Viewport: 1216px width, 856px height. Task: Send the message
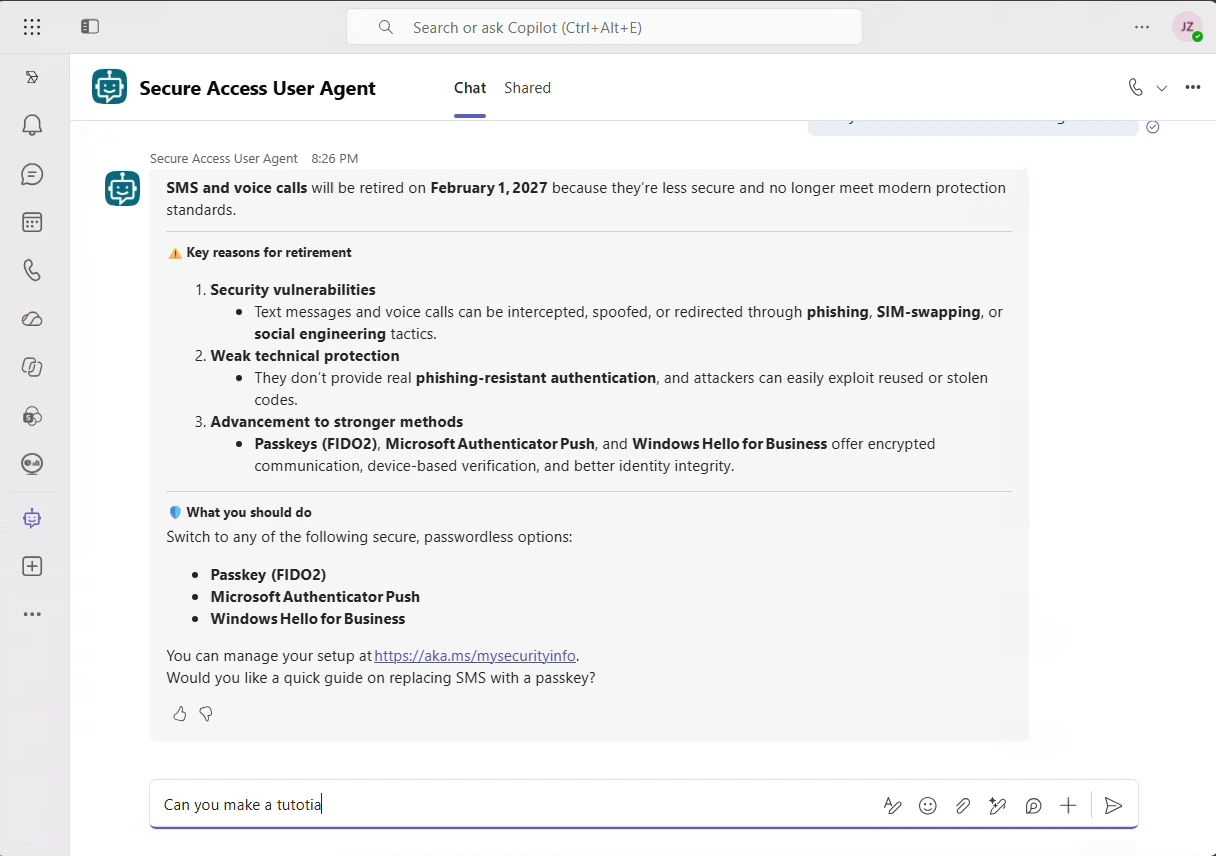1113,806
